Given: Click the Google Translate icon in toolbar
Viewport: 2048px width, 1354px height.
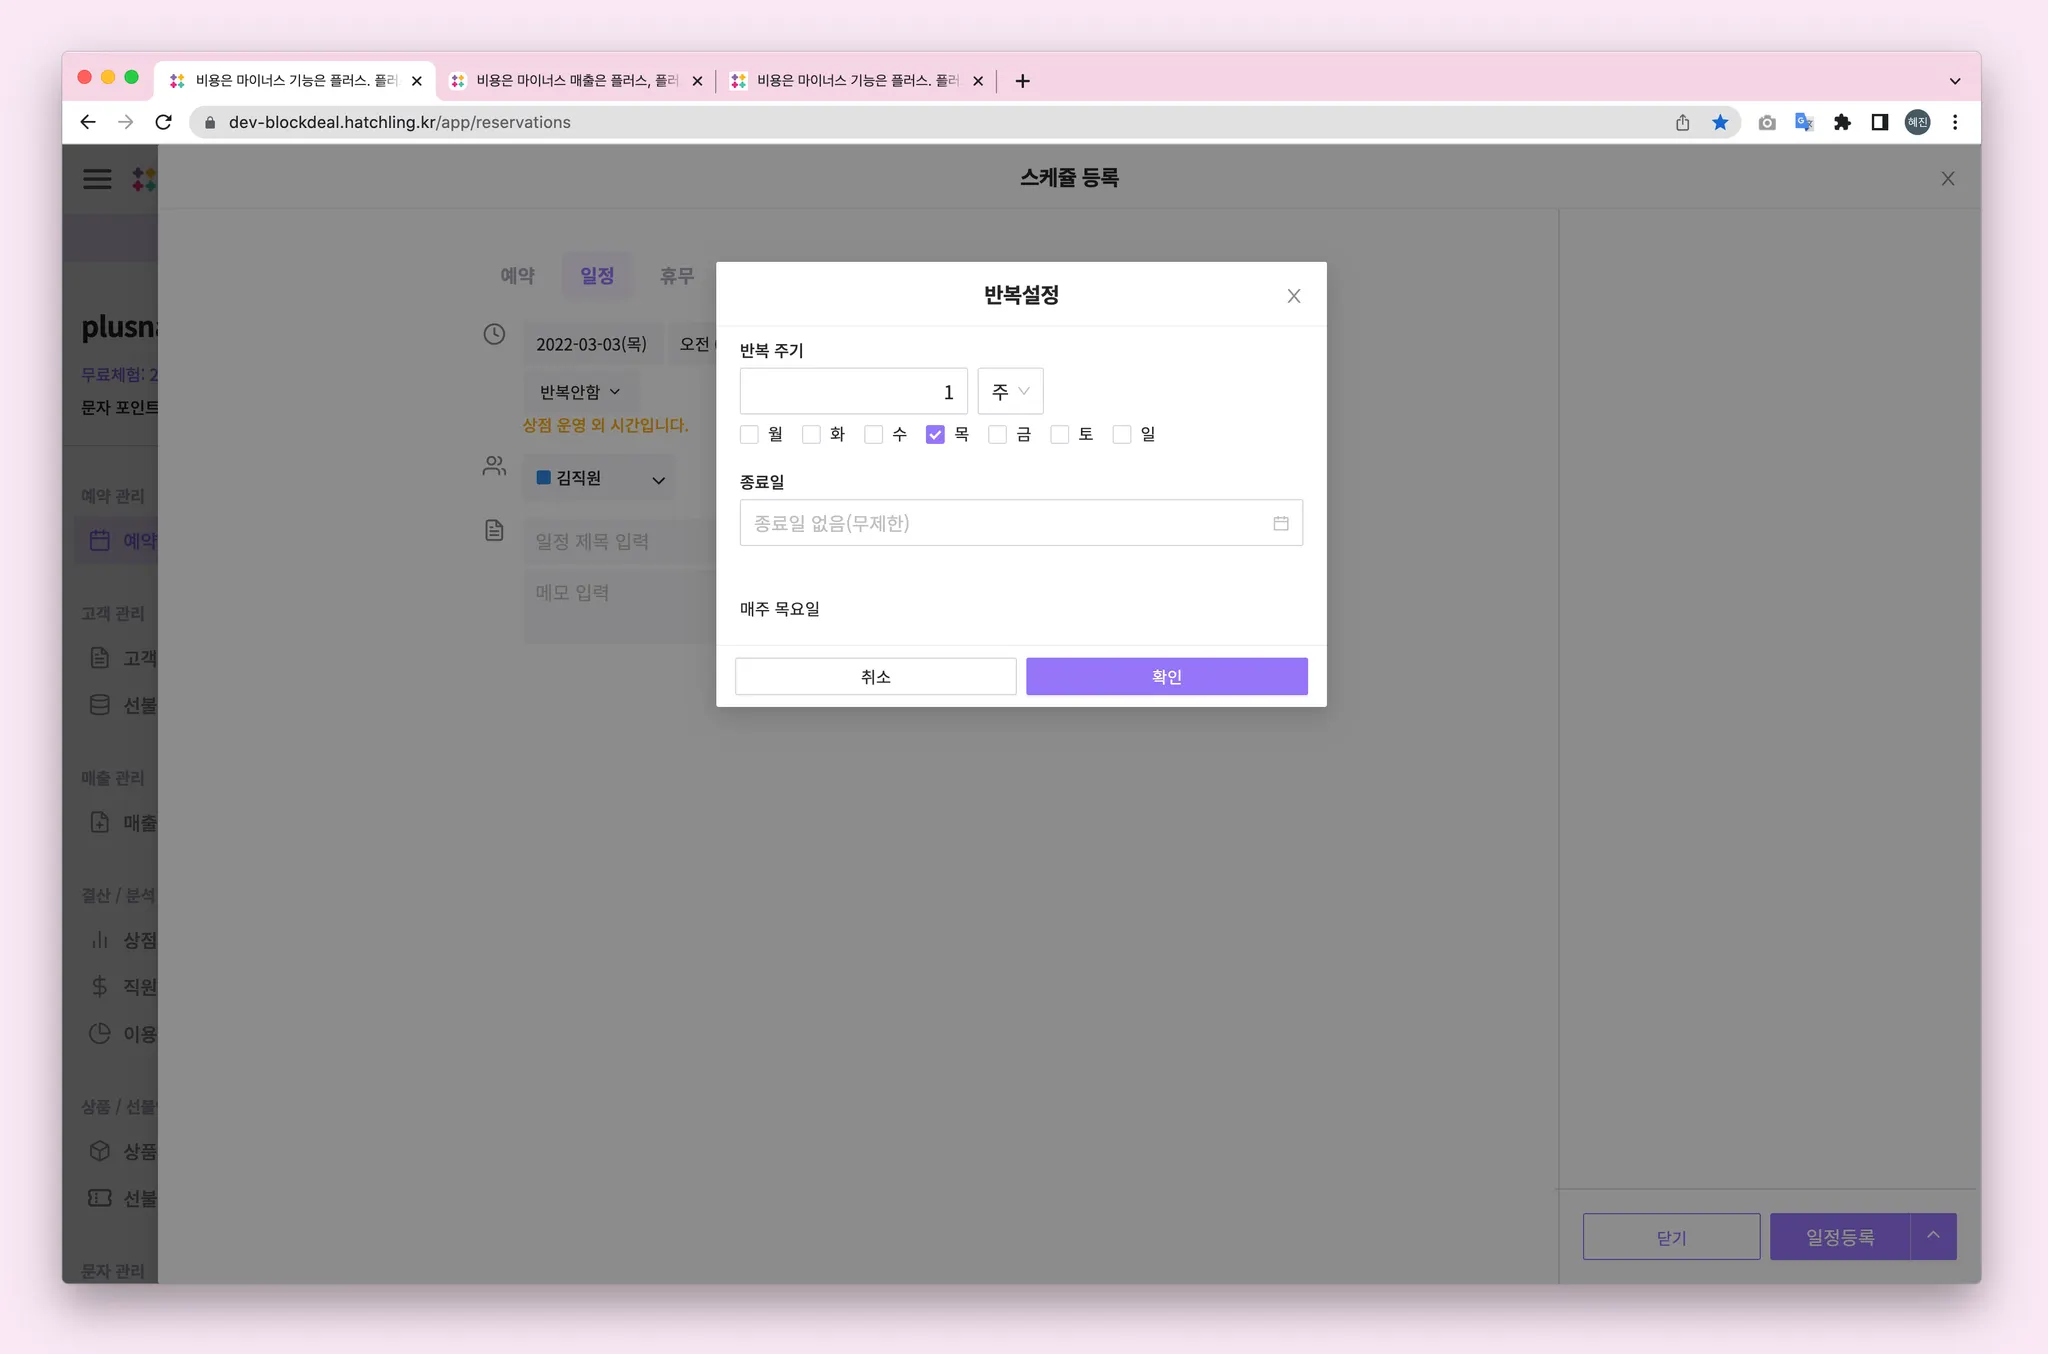Looking at the screenshot, I should [x=1804, y=122].
